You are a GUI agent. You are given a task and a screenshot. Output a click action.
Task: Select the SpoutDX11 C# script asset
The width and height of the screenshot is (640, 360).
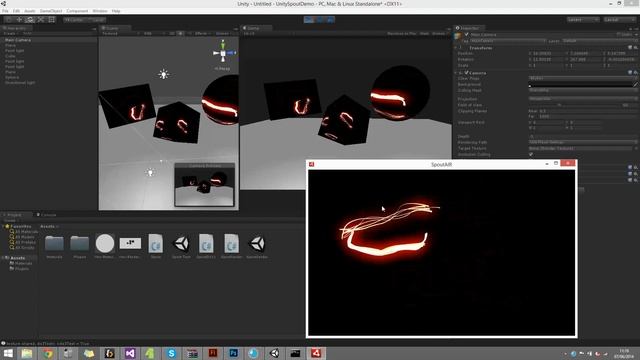(x=206, y=244)
